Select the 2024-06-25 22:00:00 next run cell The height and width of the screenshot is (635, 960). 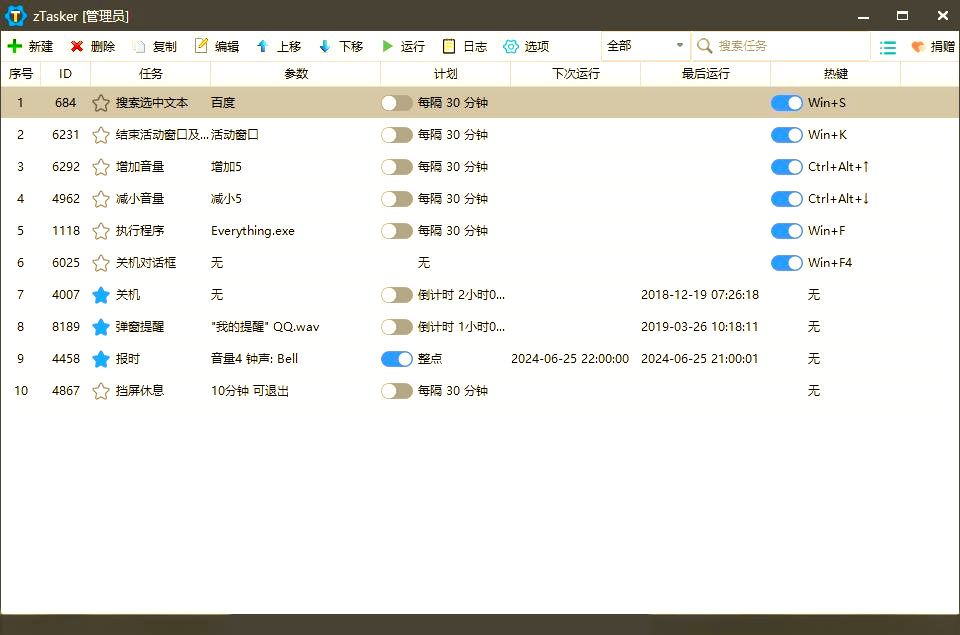click(x=570, y=359)
